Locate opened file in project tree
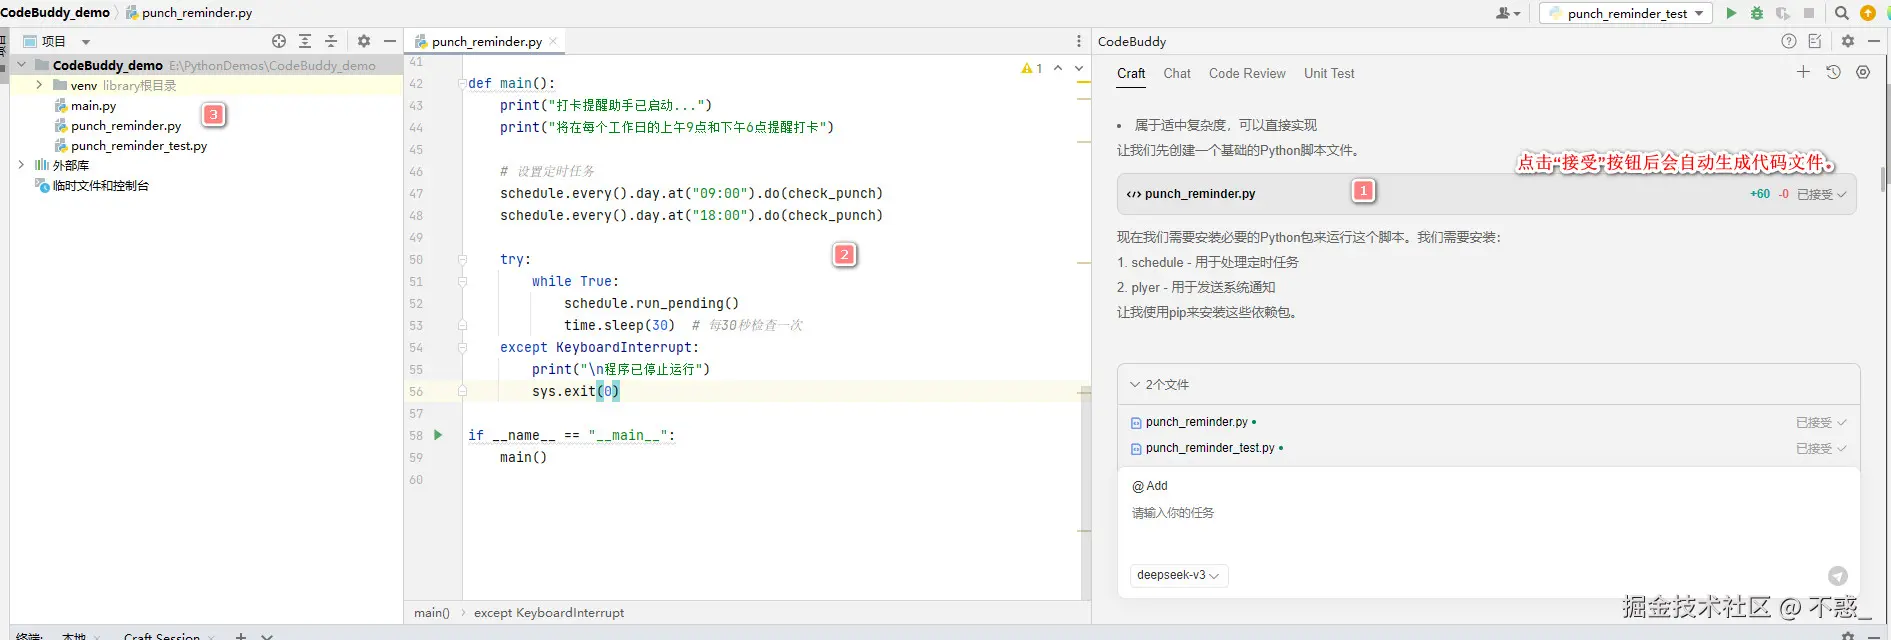 click(279, 41)
